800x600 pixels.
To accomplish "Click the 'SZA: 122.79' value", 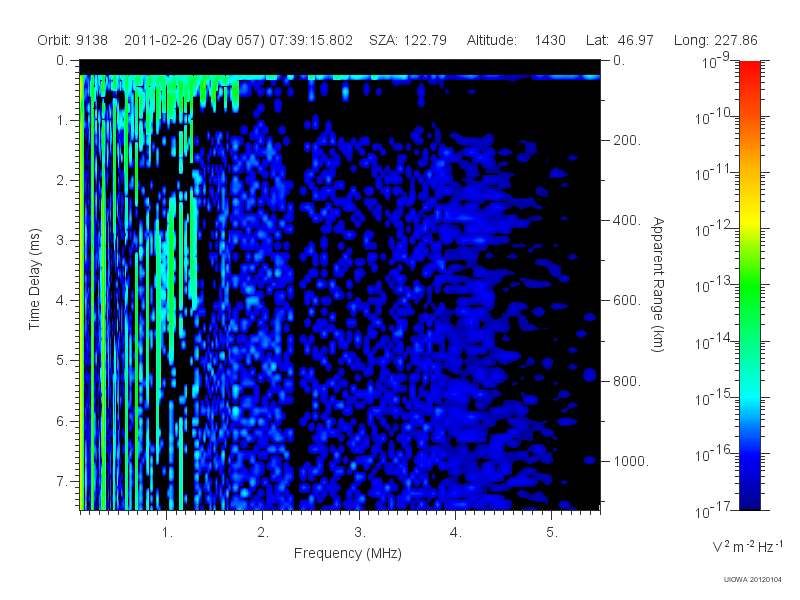I will 408,40.
